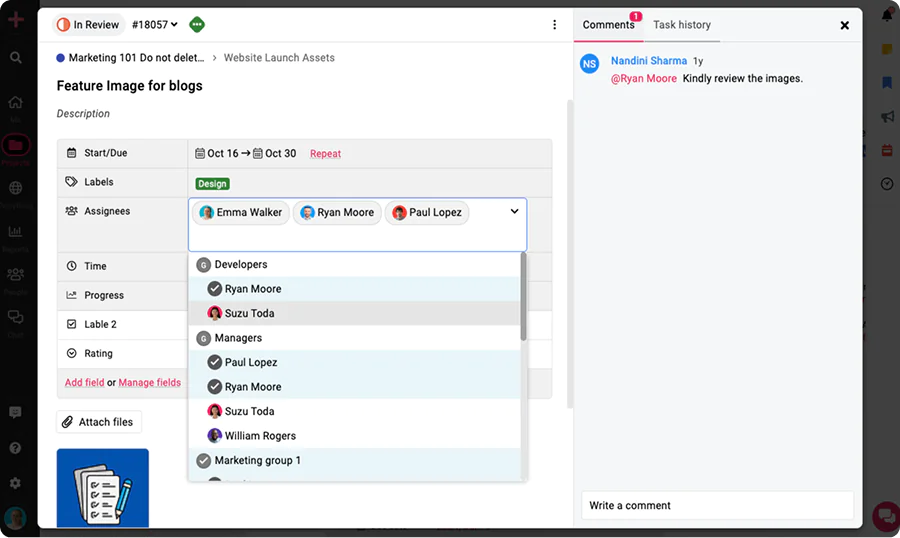Image resolution: width=900 pixels, height=538 pixels.
Task: Open Nandini Sharma's profile link
Action: [649, 61]
